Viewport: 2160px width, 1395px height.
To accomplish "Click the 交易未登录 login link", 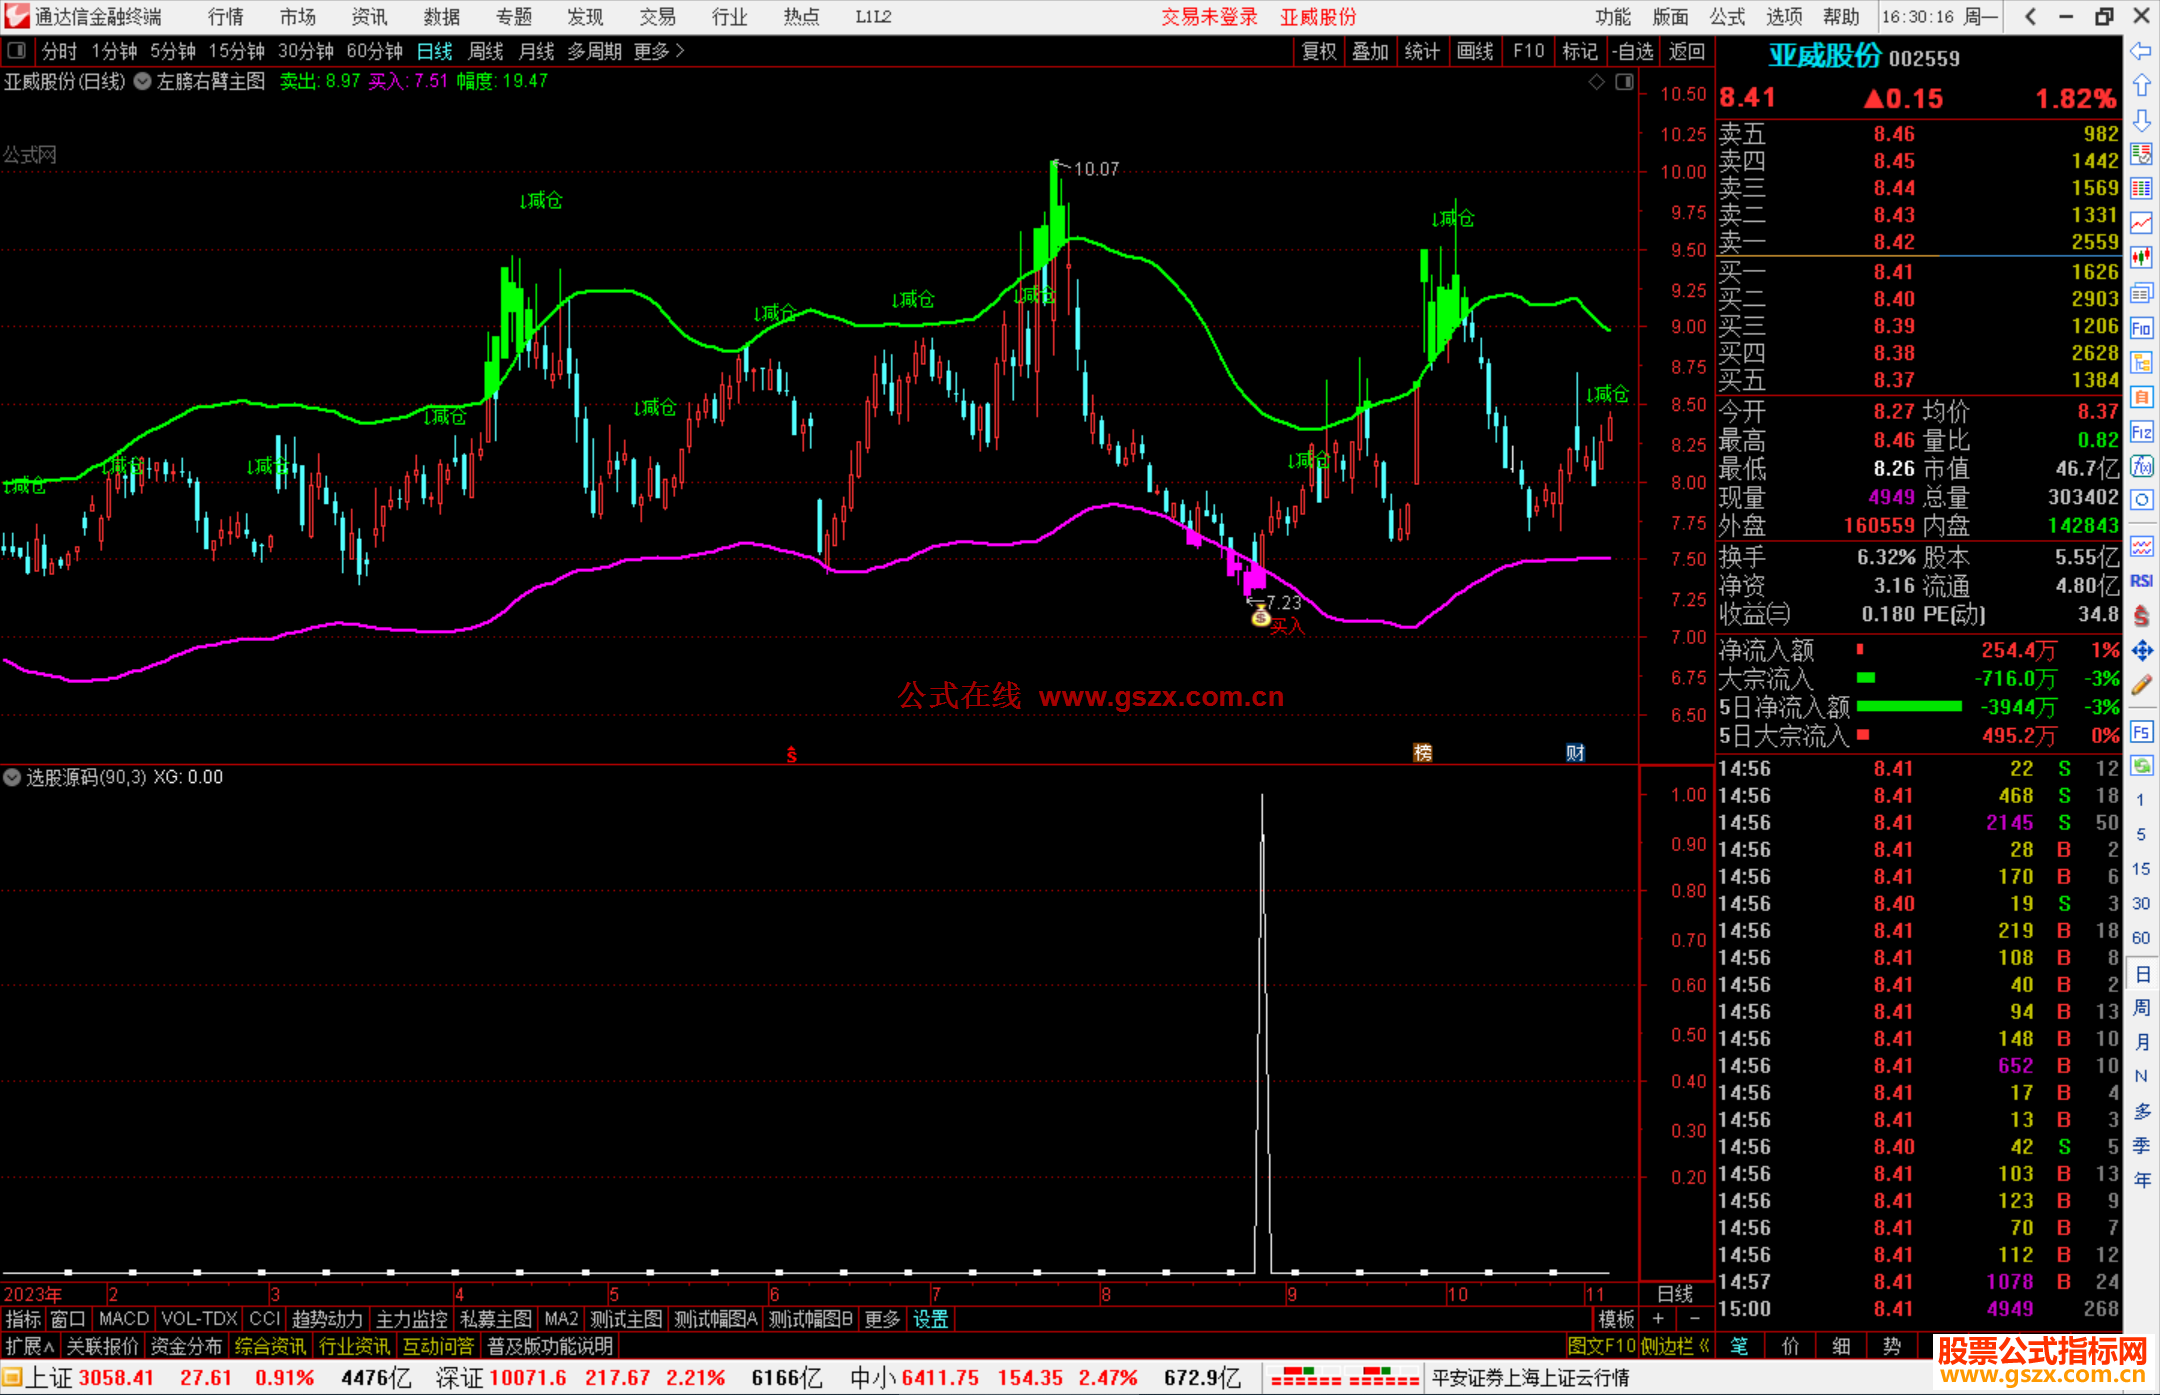I will 1208,17.
